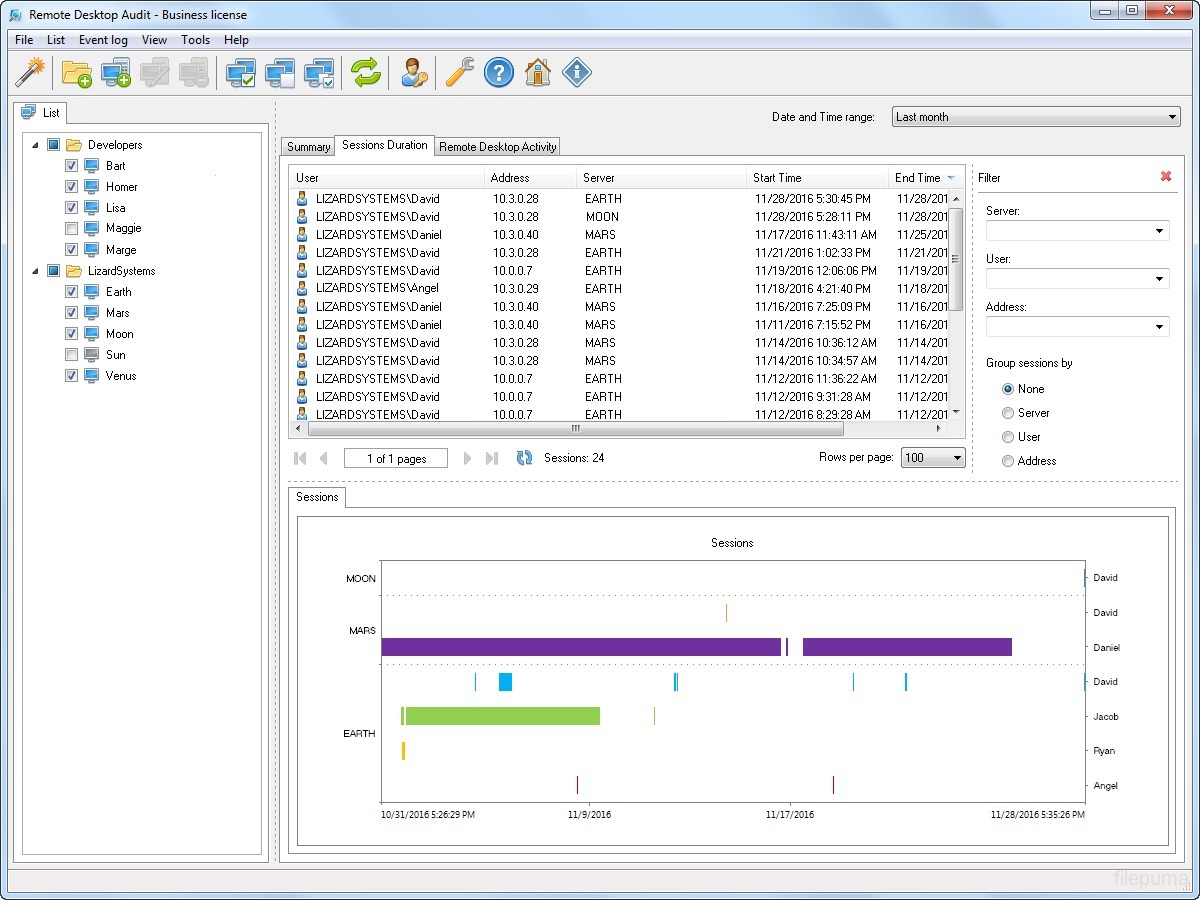The width and height of the screenshot is (1200, 900).
Task: Open settings with the wrench icon
Action: tap(459, 72)
